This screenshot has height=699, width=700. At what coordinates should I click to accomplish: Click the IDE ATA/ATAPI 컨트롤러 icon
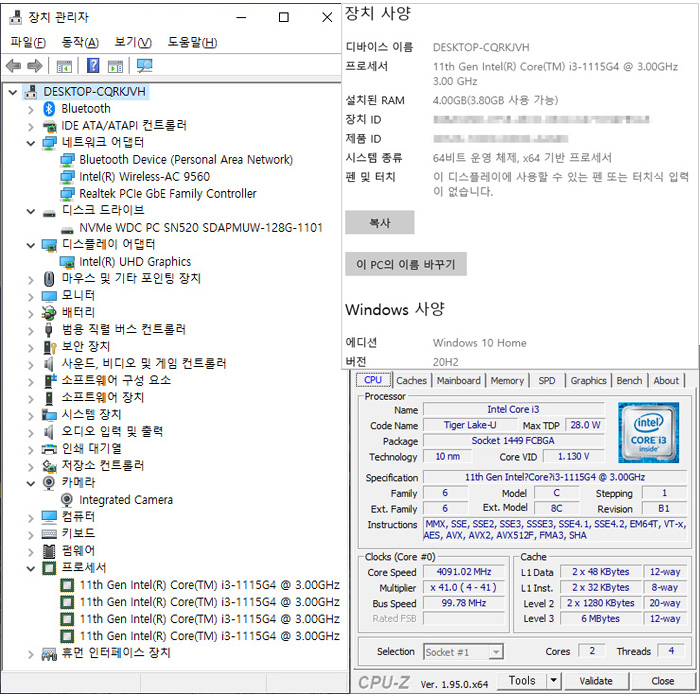(49, 126)
